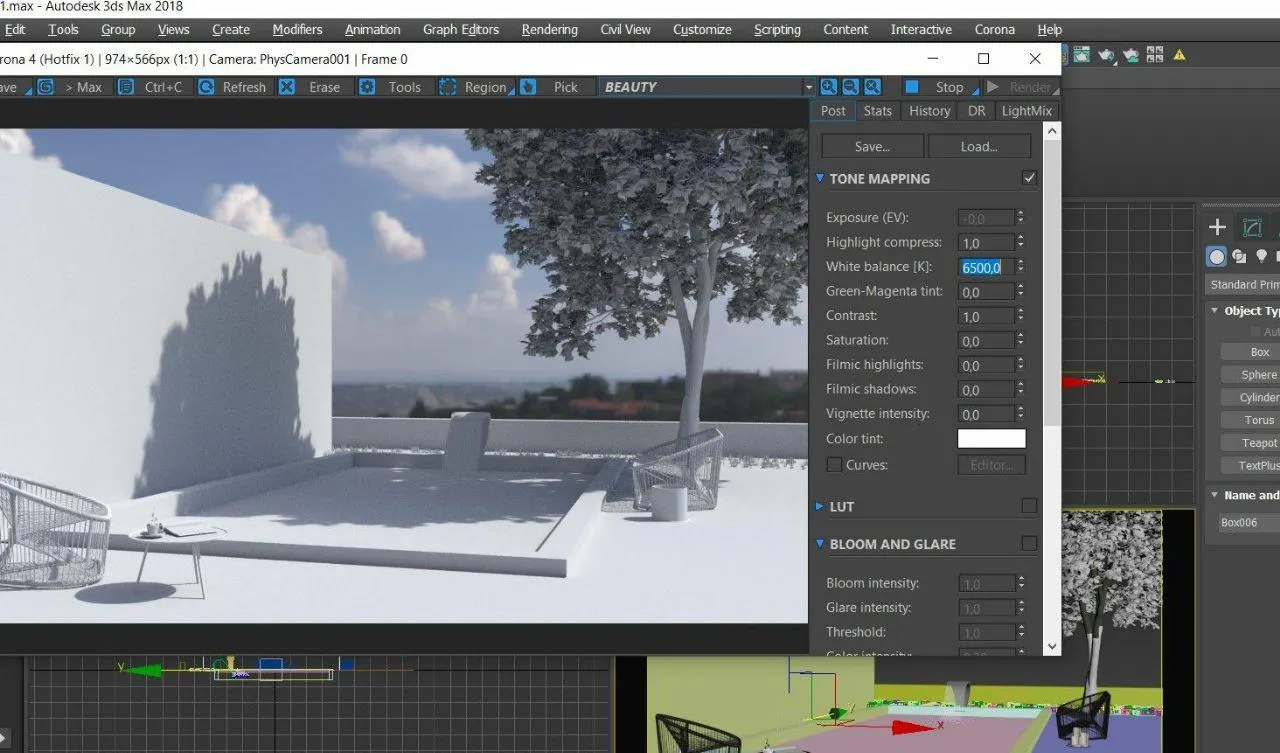Expand the LUT section triangle
The image size is (1280, 753).
point(820,507)
